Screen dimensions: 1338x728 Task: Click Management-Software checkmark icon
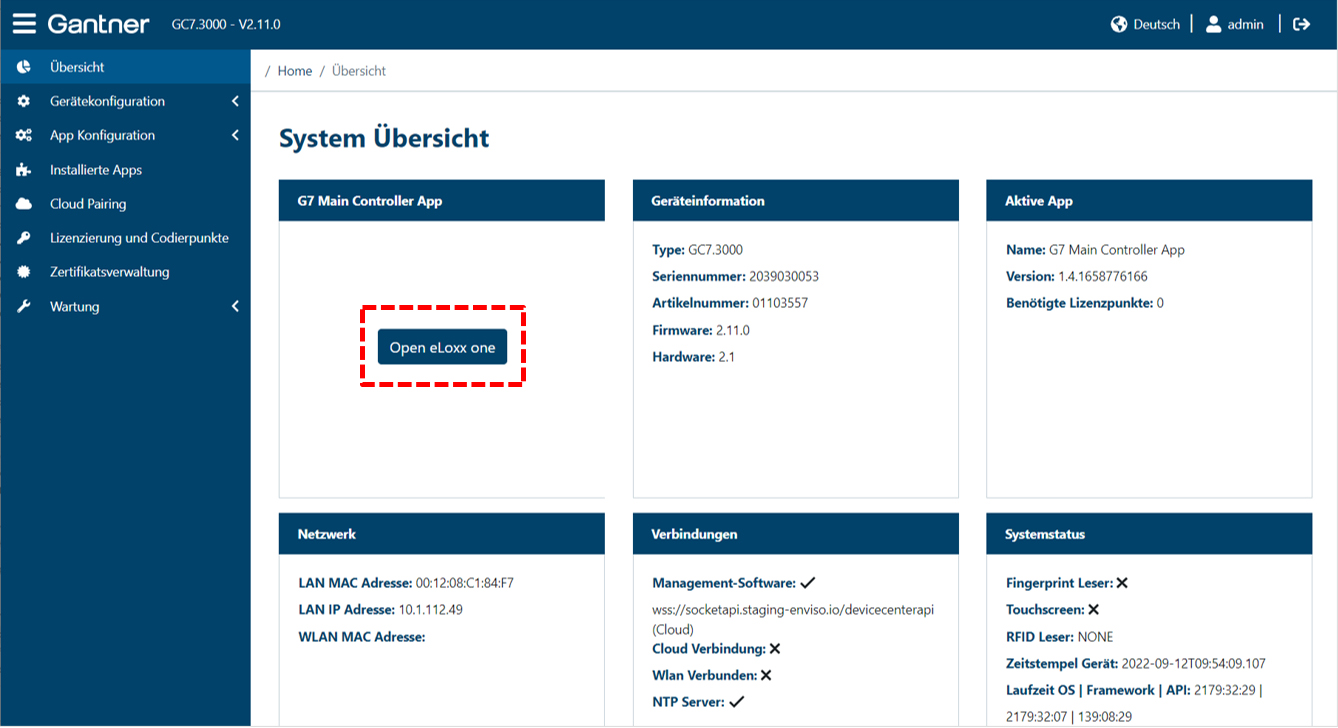tap(808, 583)
